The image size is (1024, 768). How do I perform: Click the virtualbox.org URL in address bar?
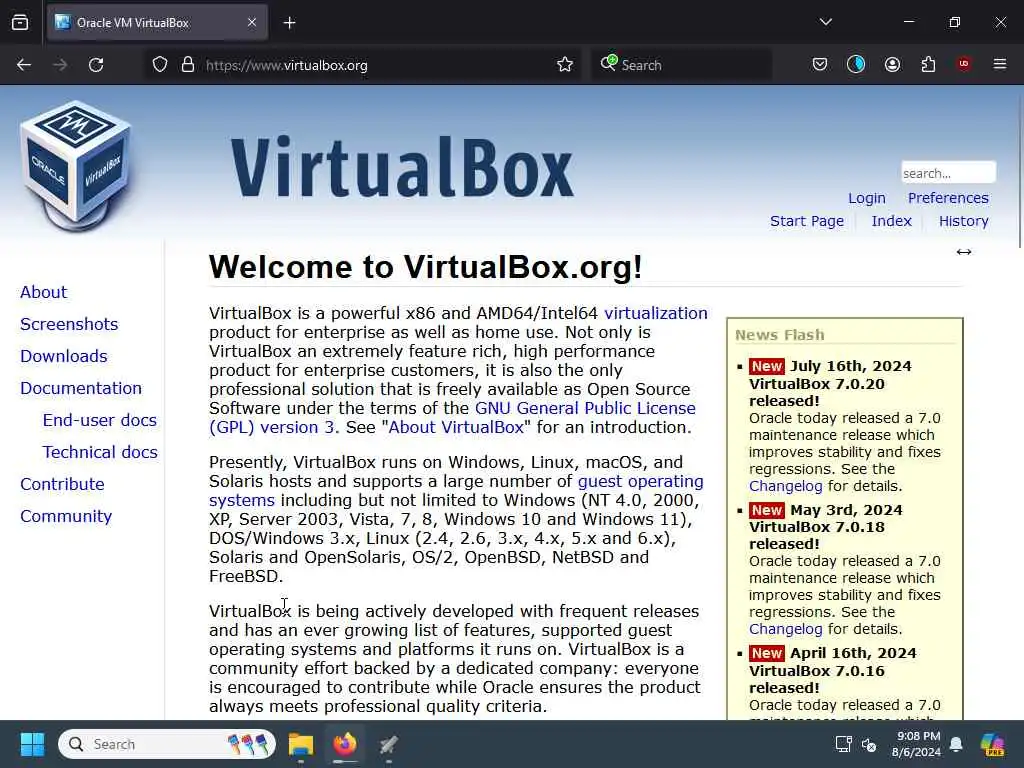[x=287, y=65]
